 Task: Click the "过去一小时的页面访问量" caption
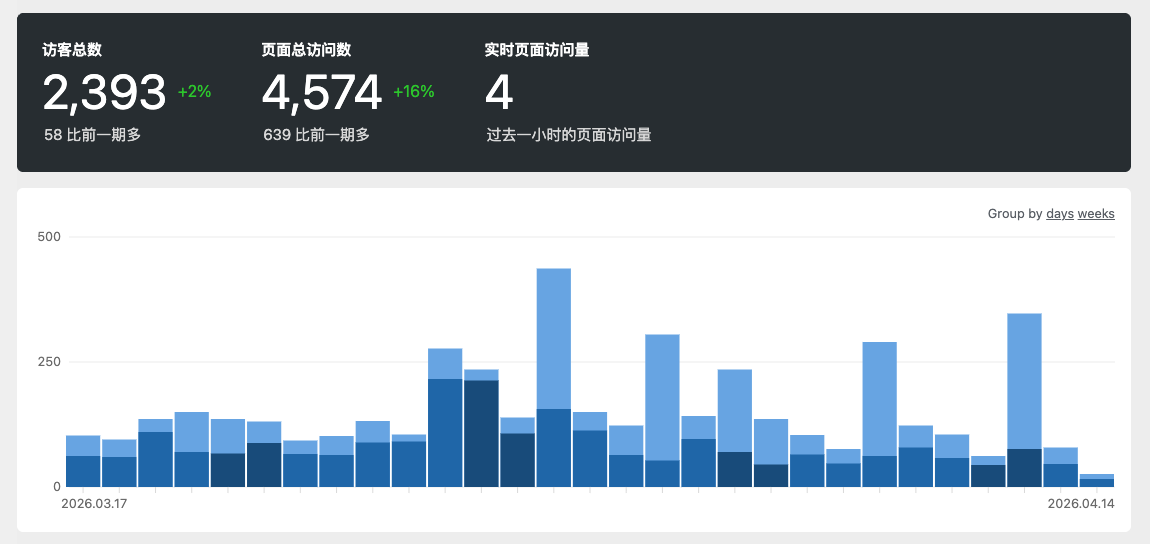(568, 134)
